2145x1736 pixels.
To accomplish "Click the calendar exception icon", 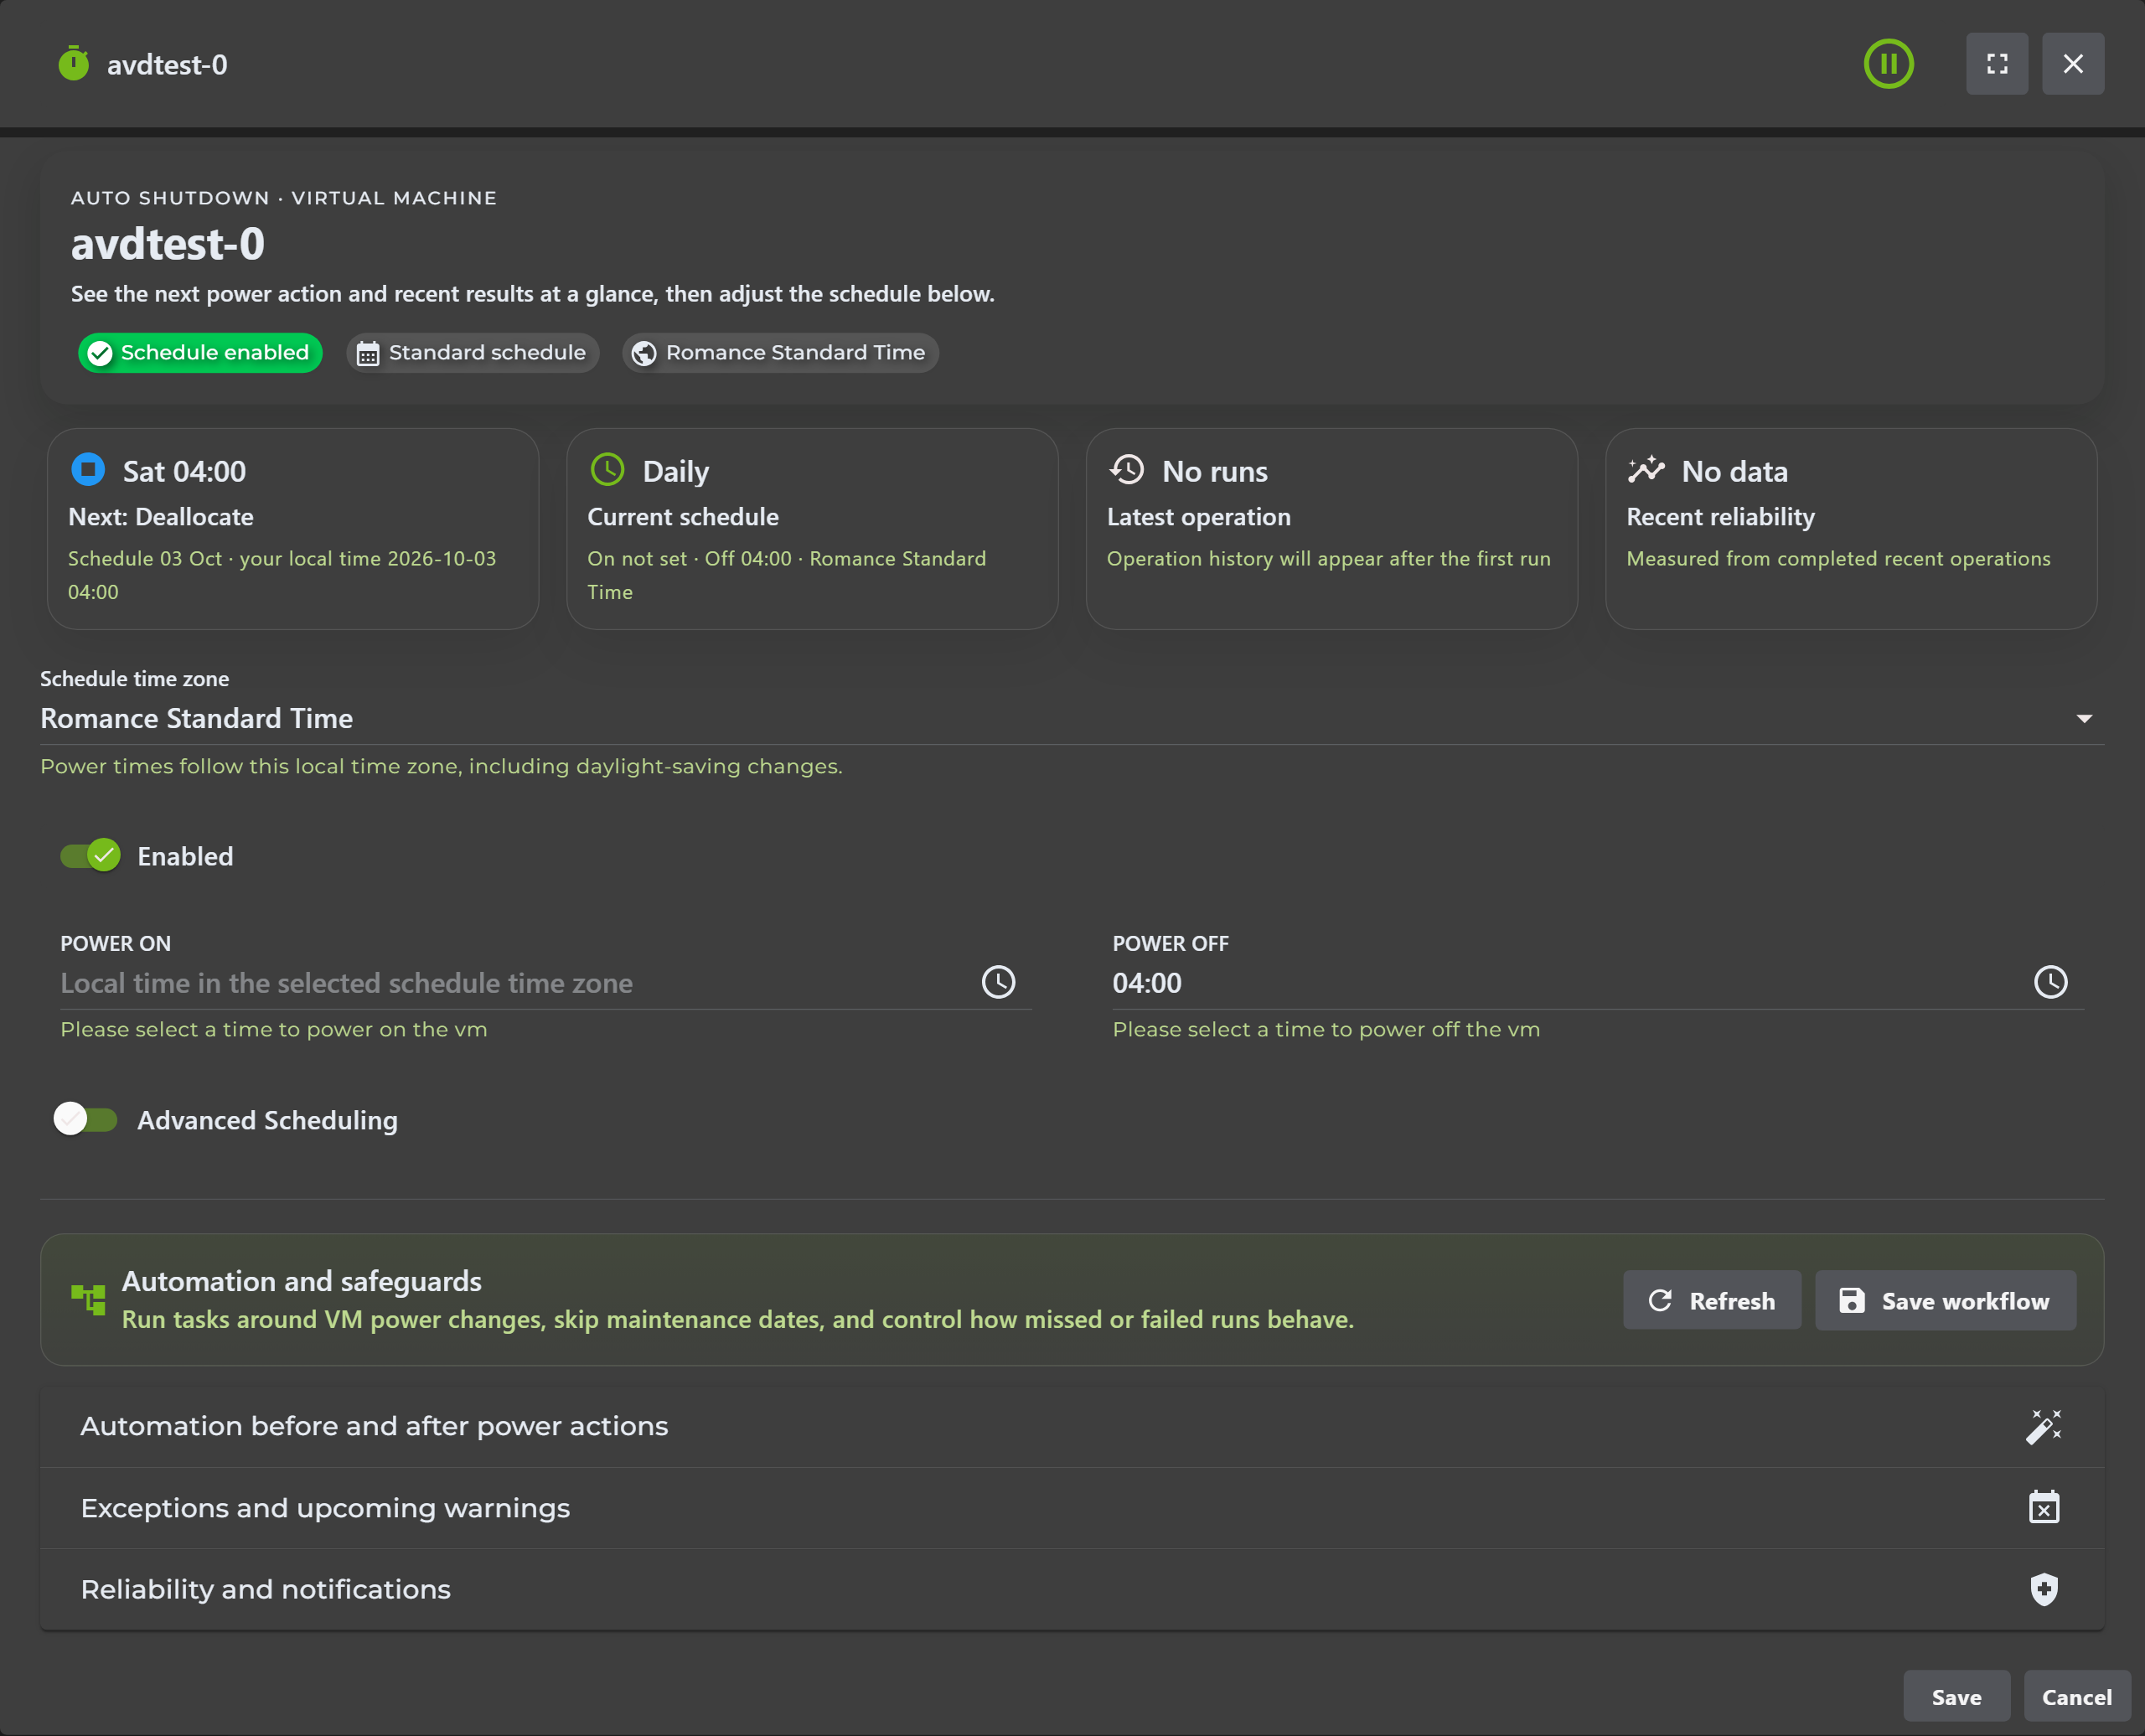I will click(x=2043, y=1507).
